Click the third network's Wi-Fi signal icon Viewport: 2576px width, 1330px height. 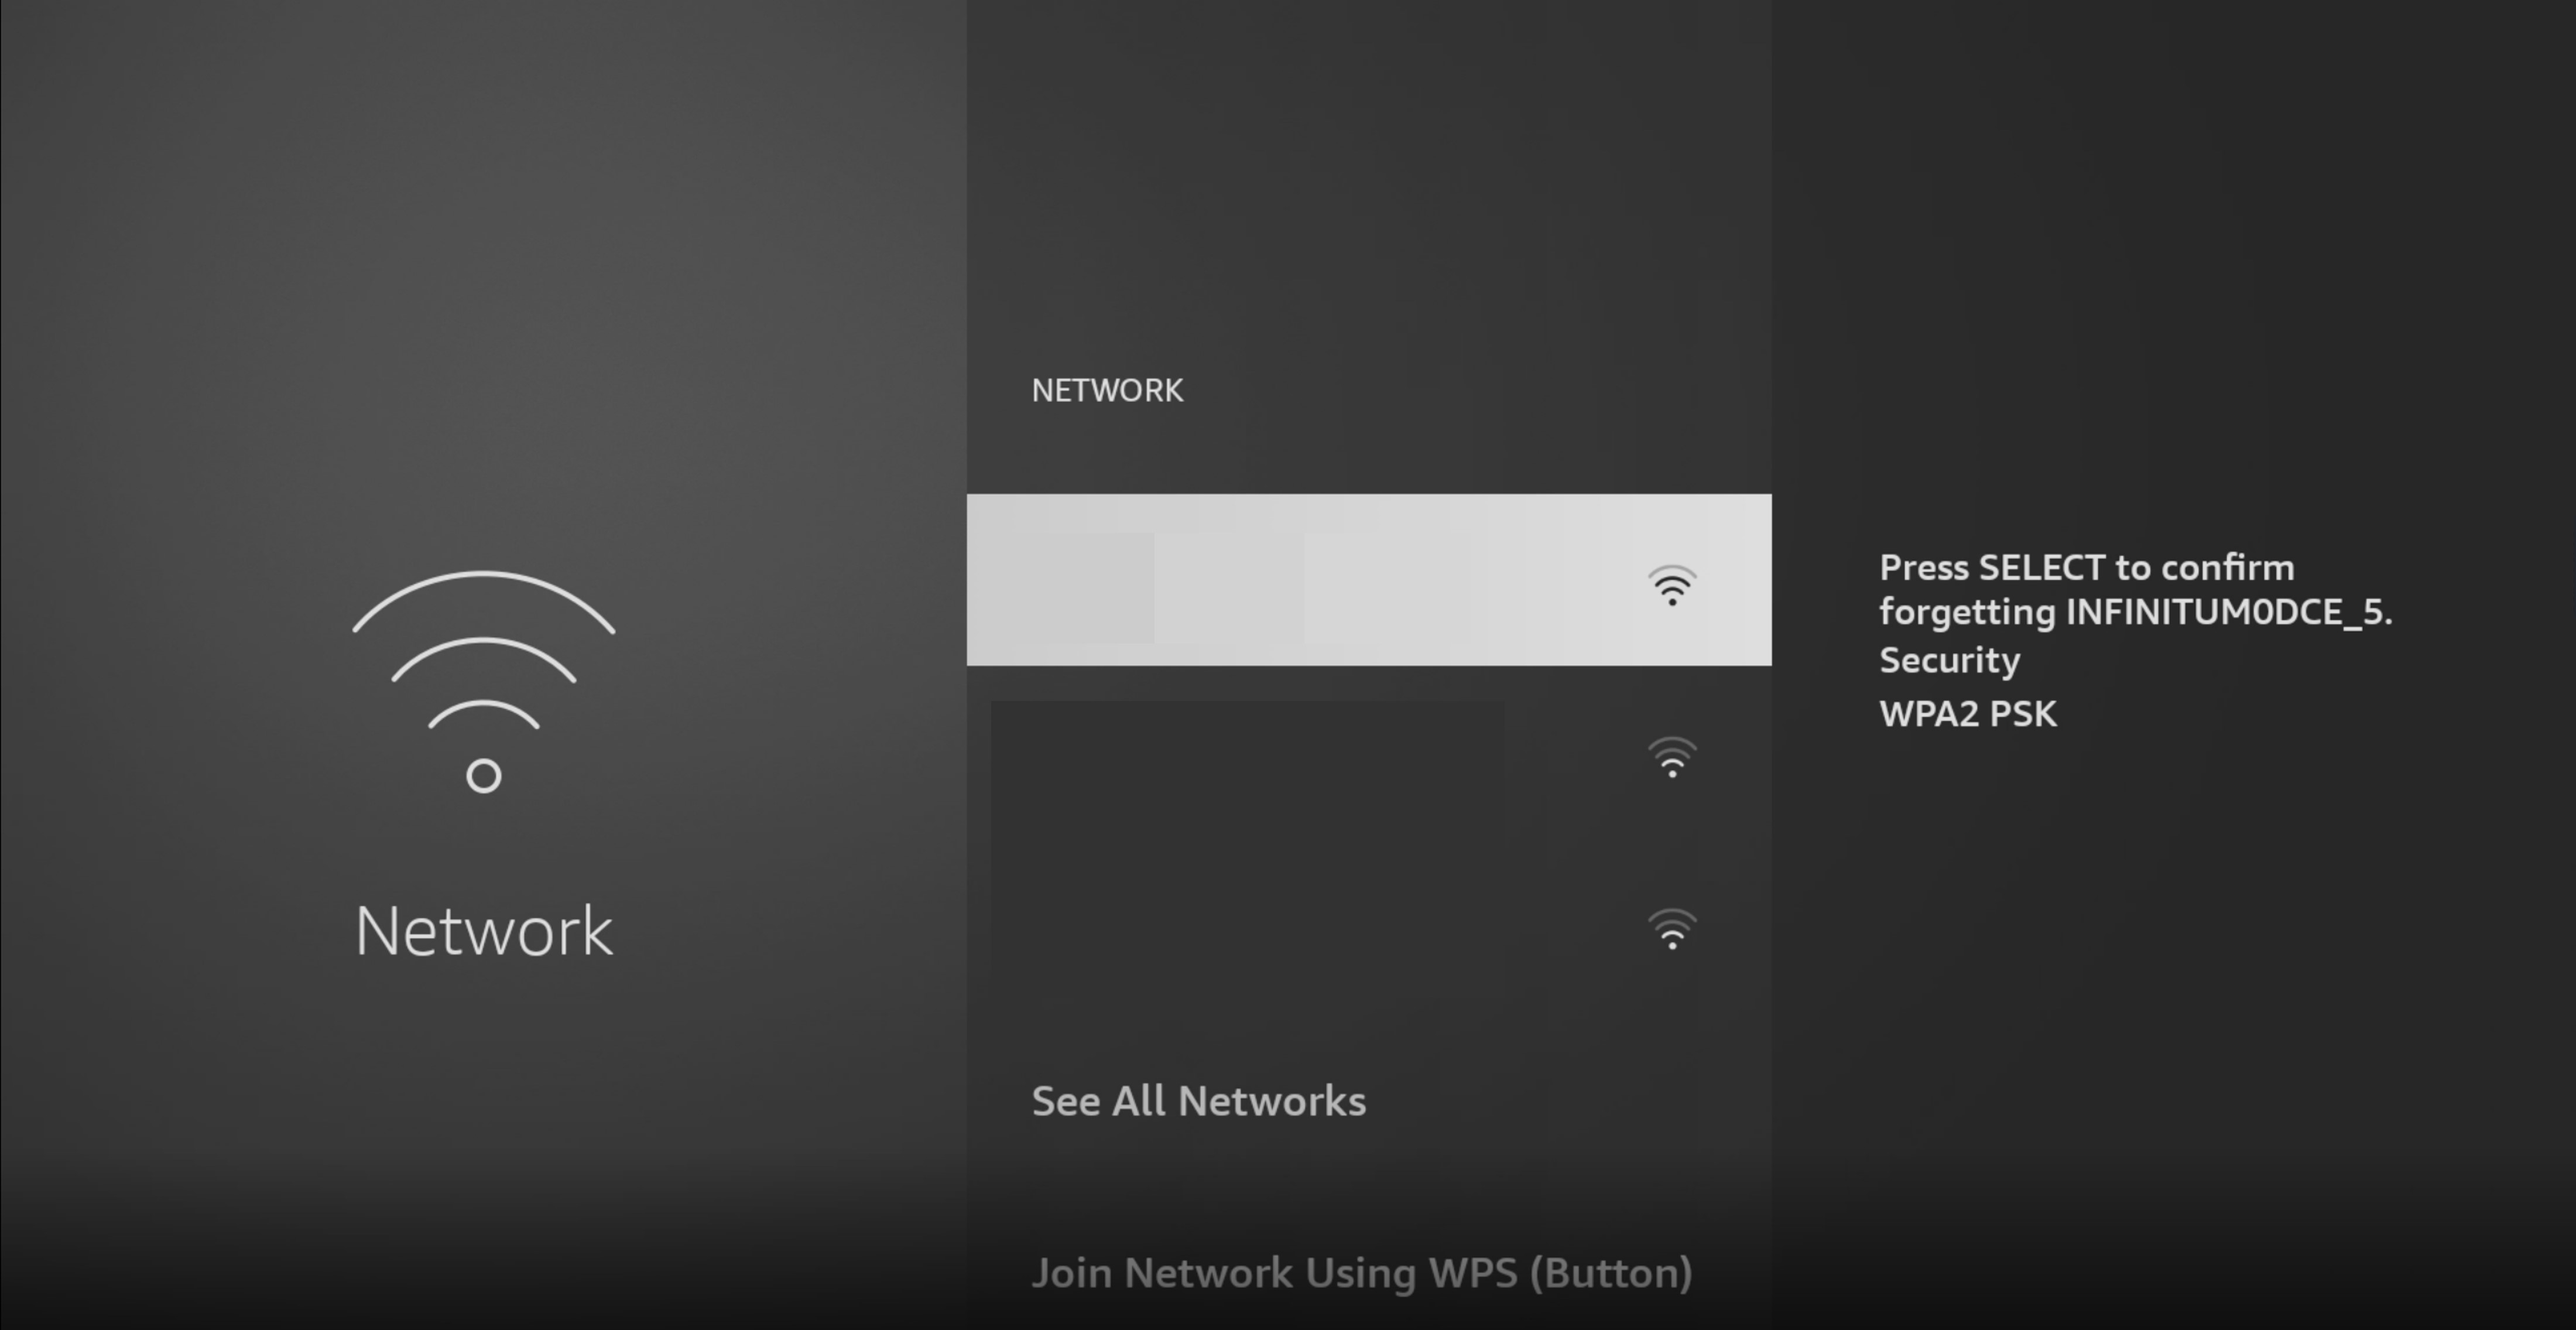pyautogui.click(x=1672, y=929)
